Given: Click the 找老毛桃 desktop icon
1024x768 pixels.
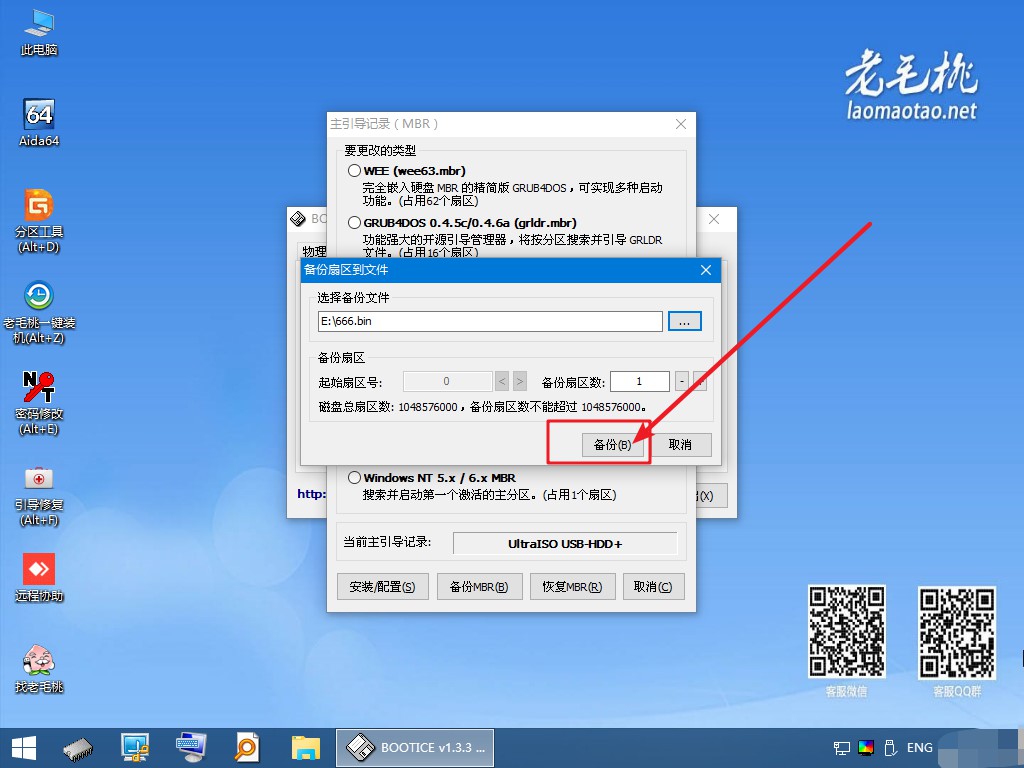Looking at the screenshot, I should 39,668.
